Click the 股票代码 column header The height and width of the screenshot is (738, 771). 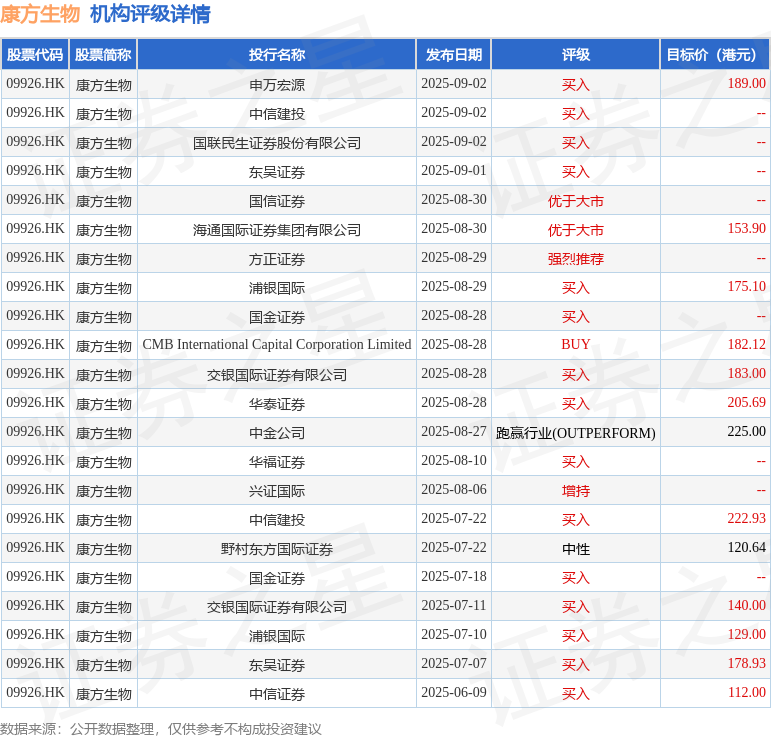click(x=35, y=55)
